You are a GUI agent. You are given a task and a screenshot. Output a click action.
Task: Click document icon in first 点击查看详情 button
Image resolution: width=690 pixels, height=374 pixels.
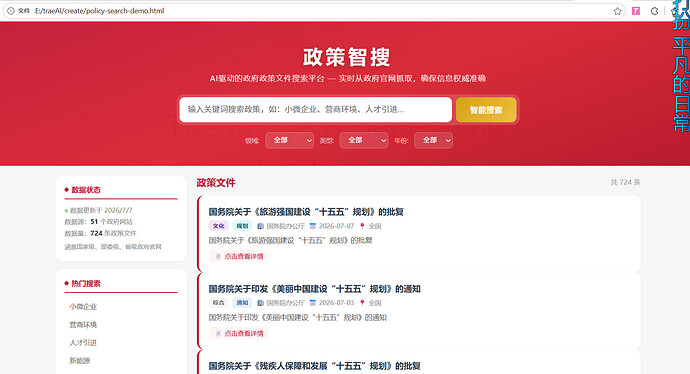pyautogui.click(x=218, y=256)
